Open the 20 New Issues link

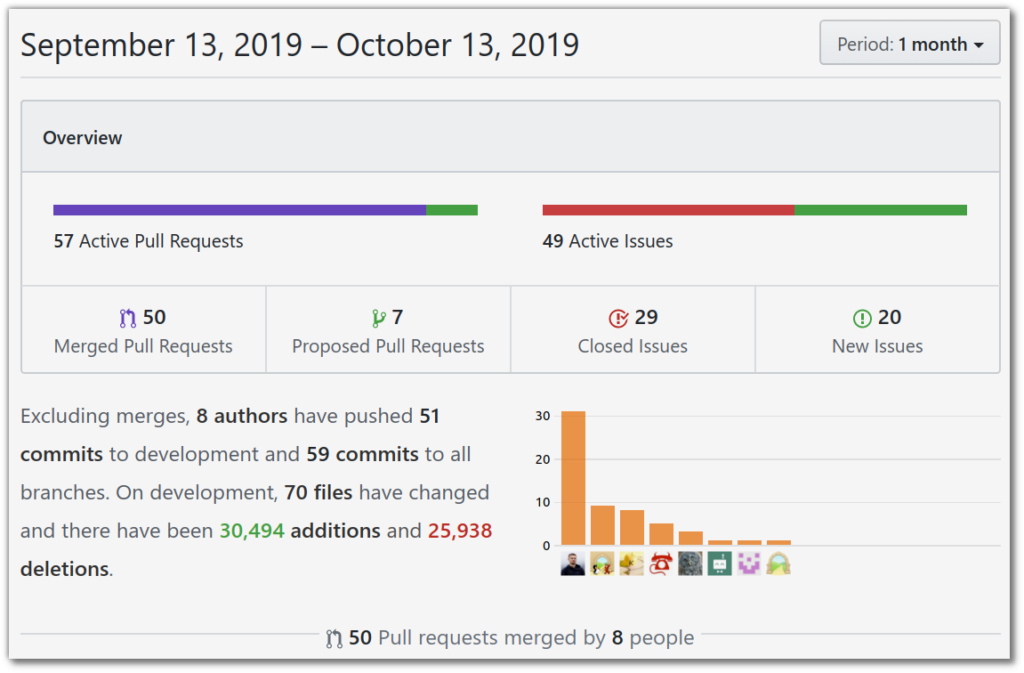[x=877, y=330]
